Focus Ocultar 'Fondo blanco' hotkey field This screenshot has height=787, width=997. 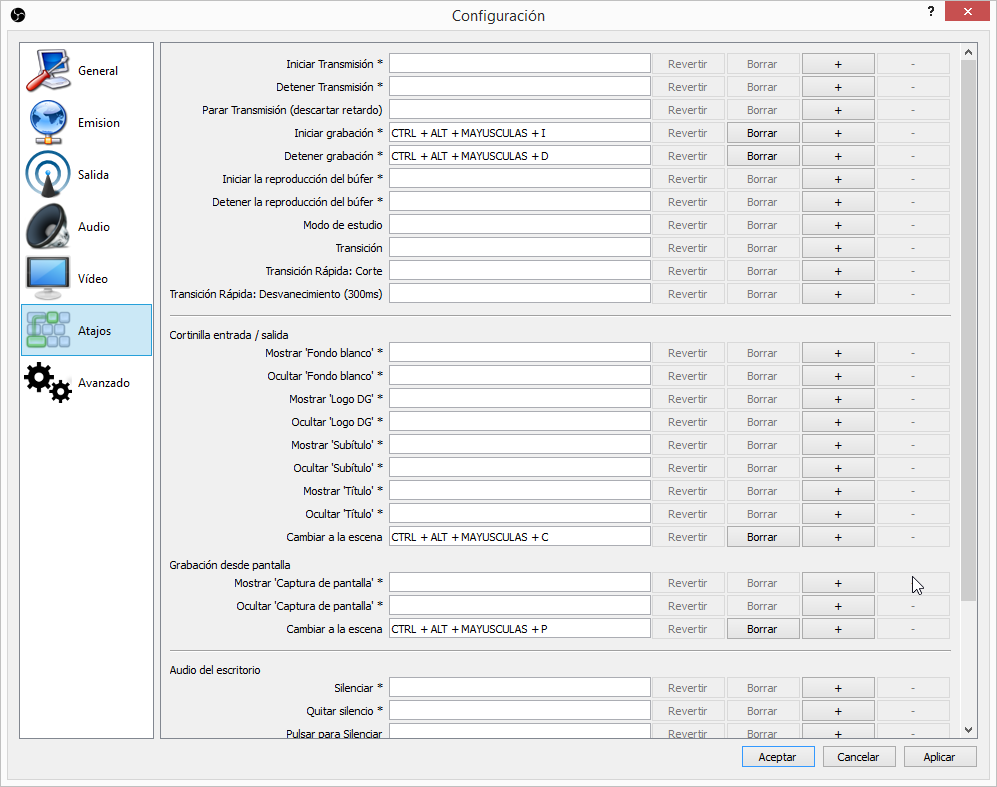(x=519, y=375)
